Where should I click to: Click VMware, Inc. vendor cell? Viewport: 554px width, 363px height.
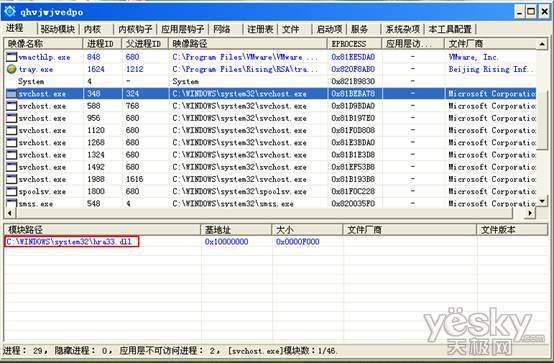coord(473,57)
